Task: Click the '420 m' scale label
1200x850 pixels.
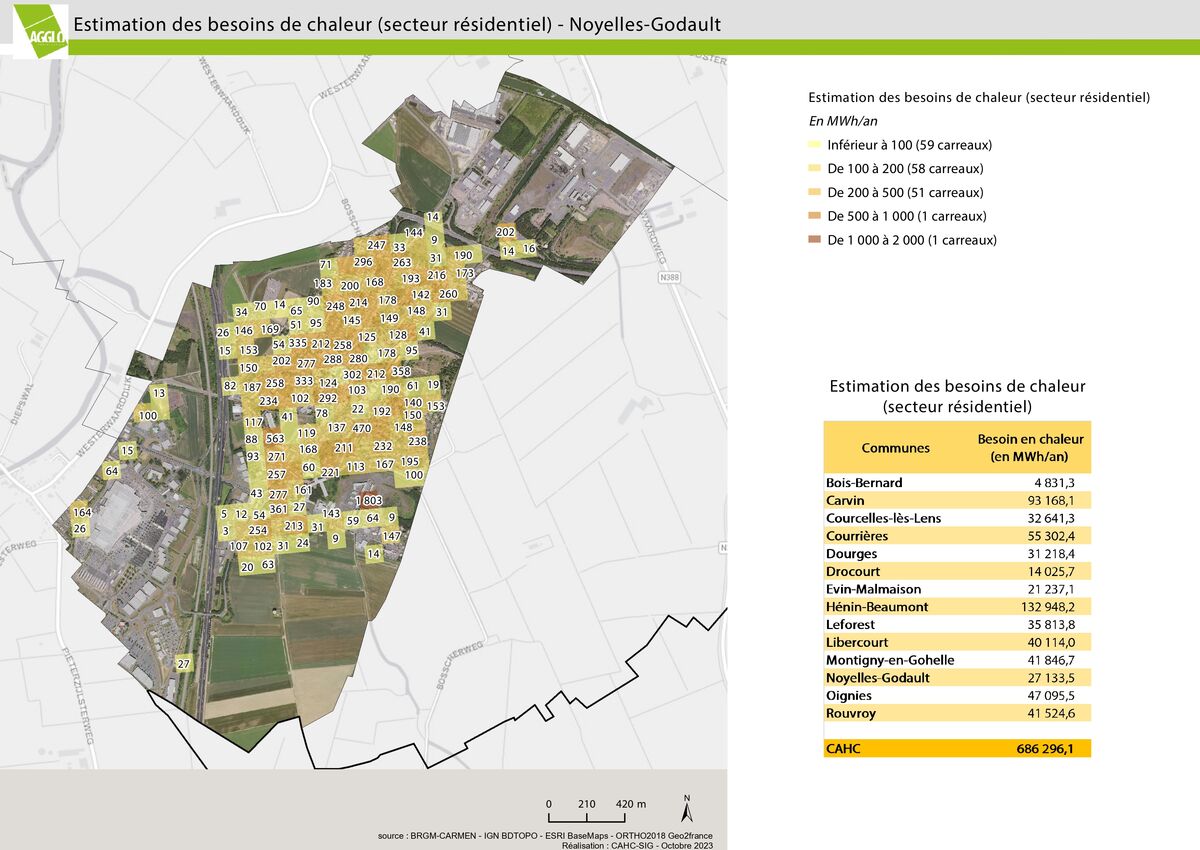Action: coord(631,804)
